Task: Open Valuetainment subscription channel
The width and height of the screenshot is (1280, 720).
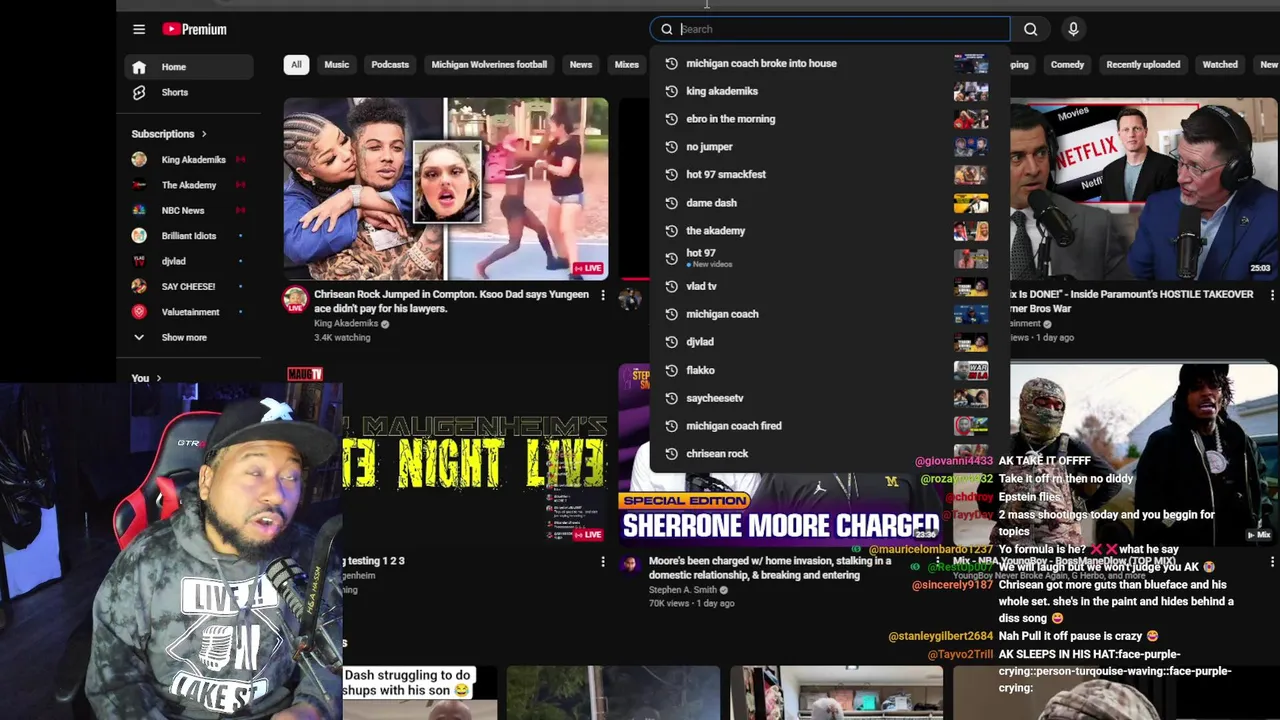Action: [x=189, y=312]
